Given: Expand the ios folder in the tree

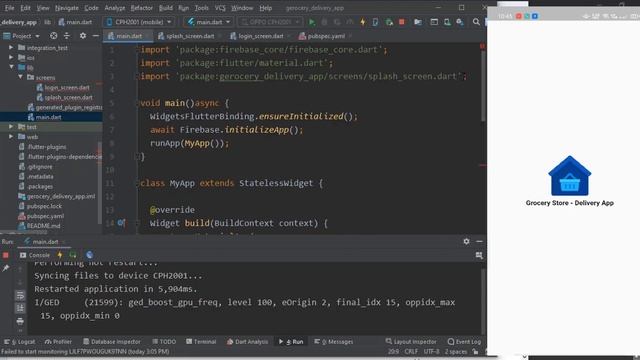Looking at the screenshot, I should tap(11, 58).
